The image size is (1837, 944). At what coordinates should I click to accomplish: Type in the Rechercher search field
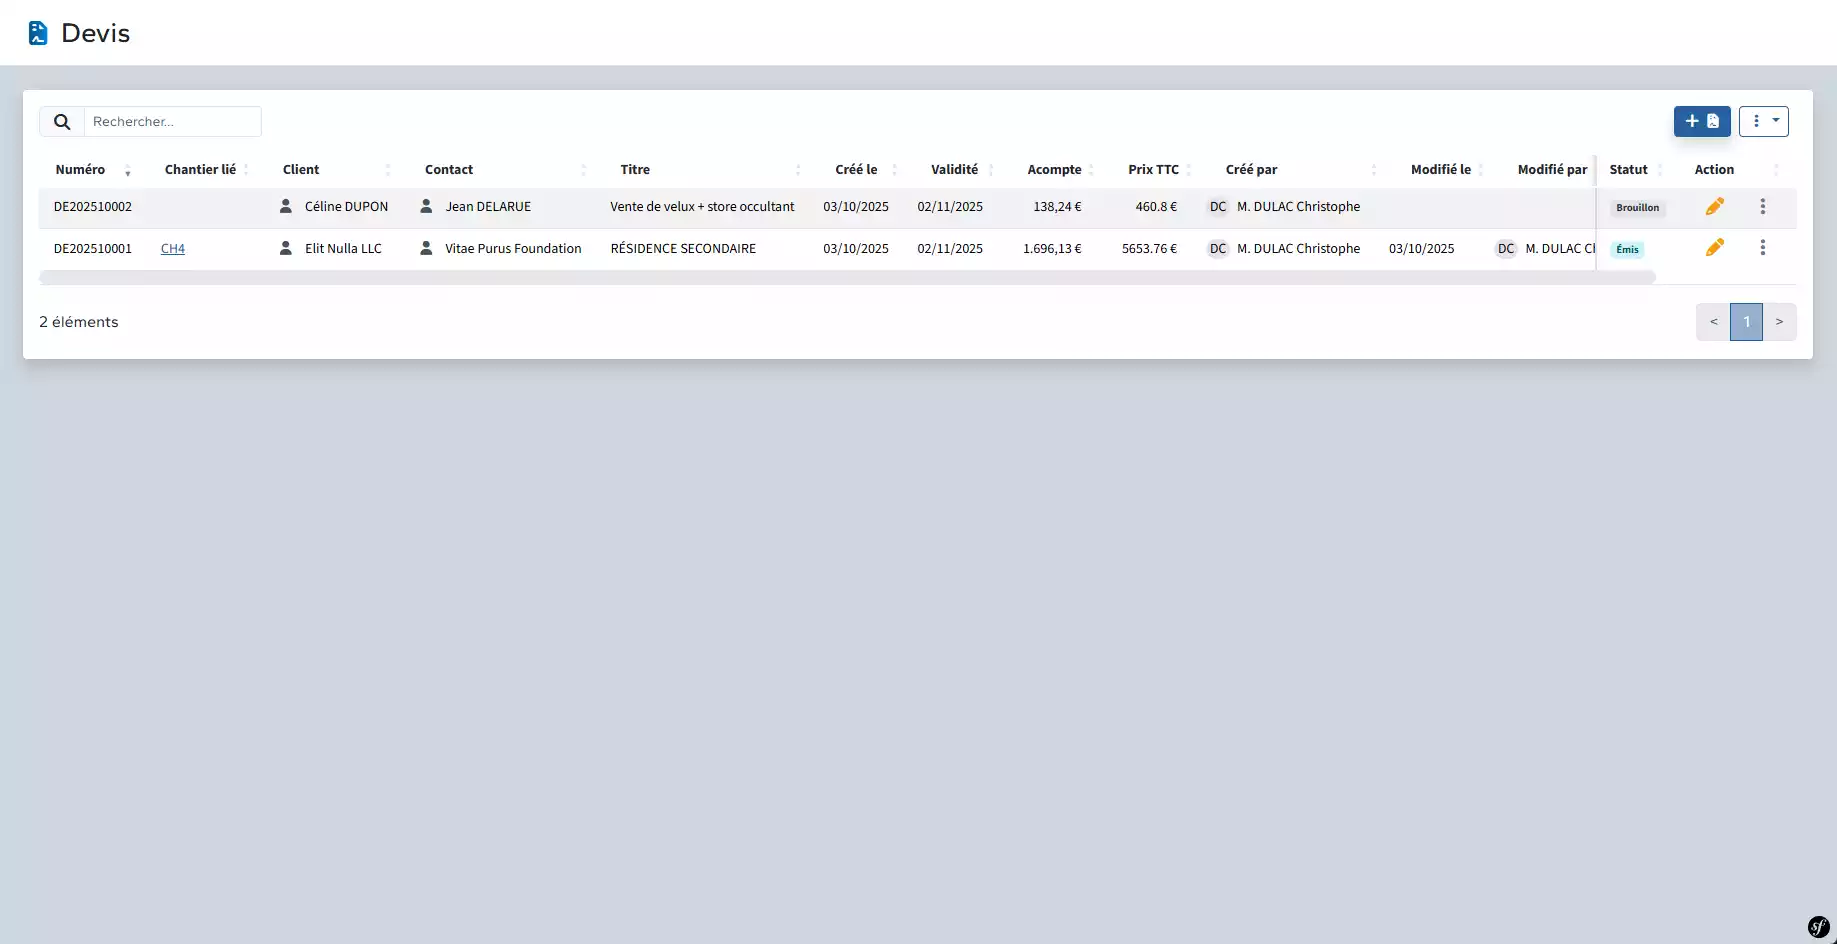pos(172,122)
